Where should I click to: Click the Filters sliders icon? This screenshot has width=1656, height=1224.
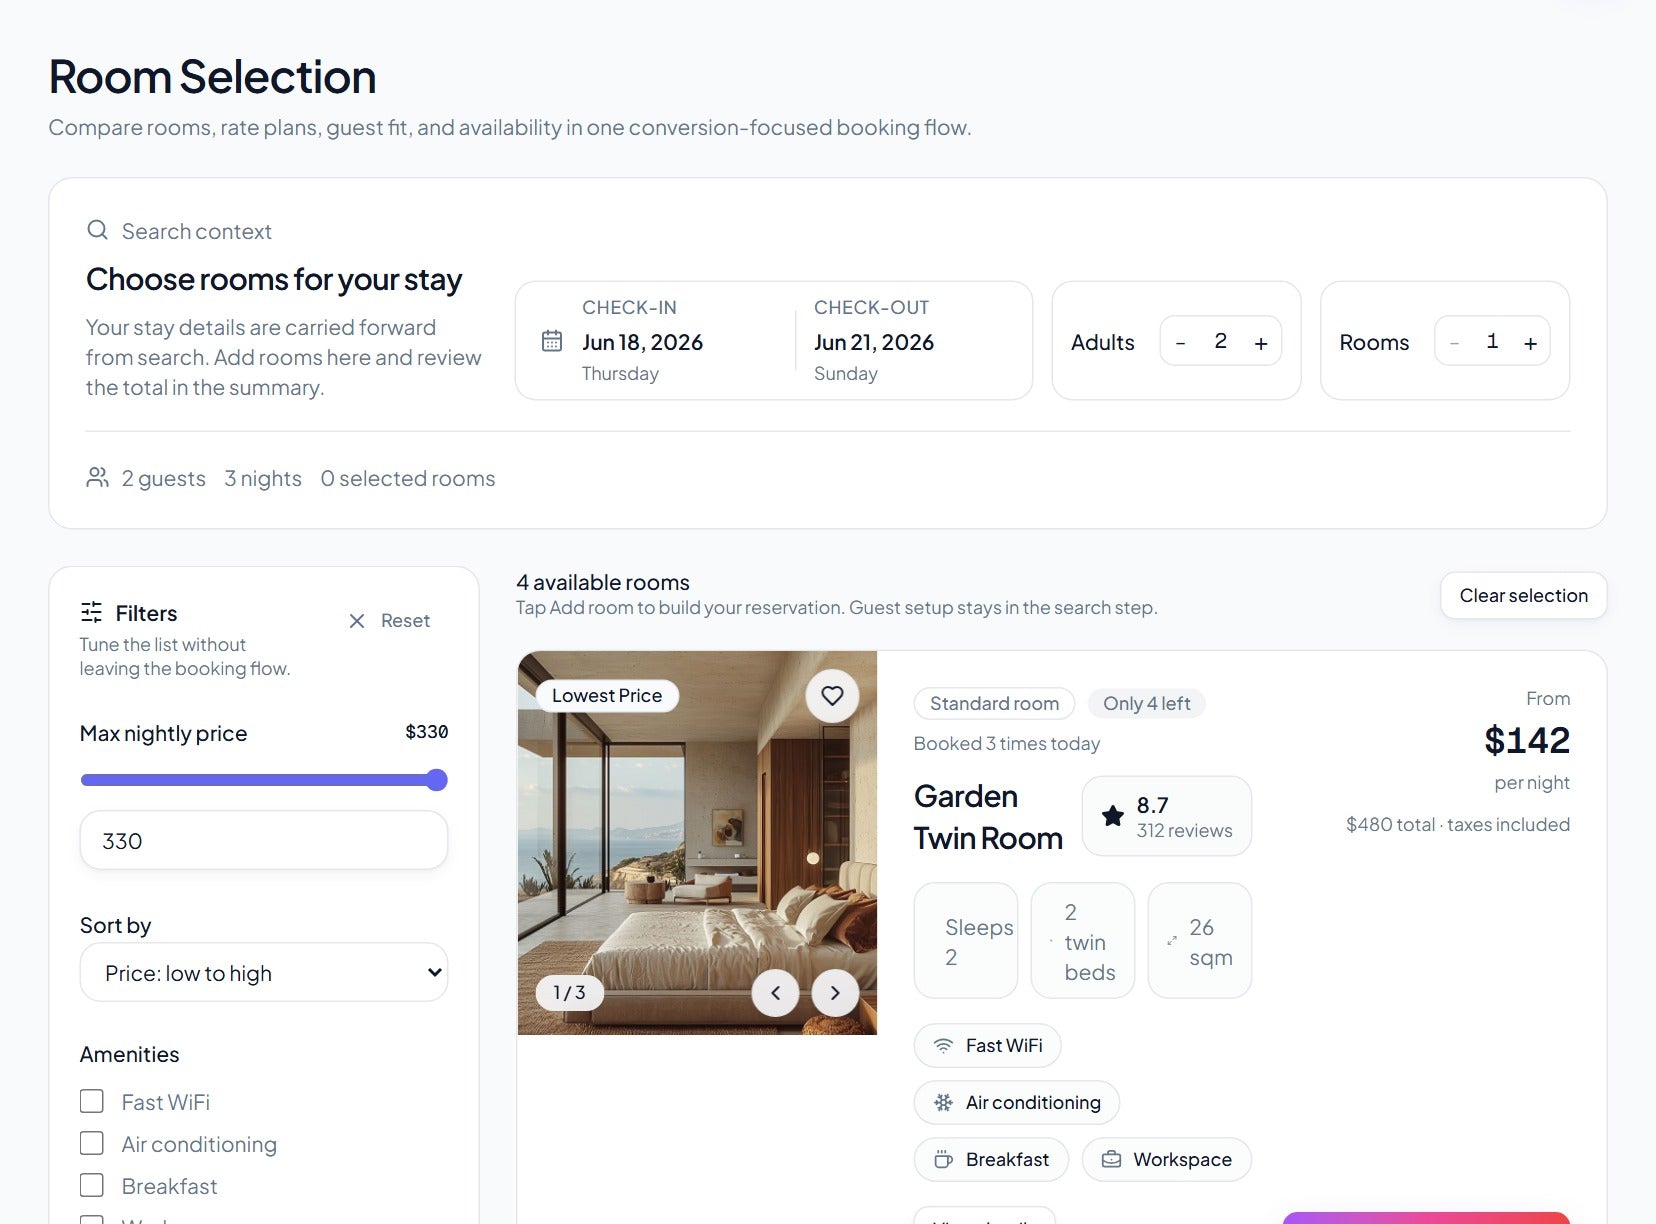click(x=91, y=612)
